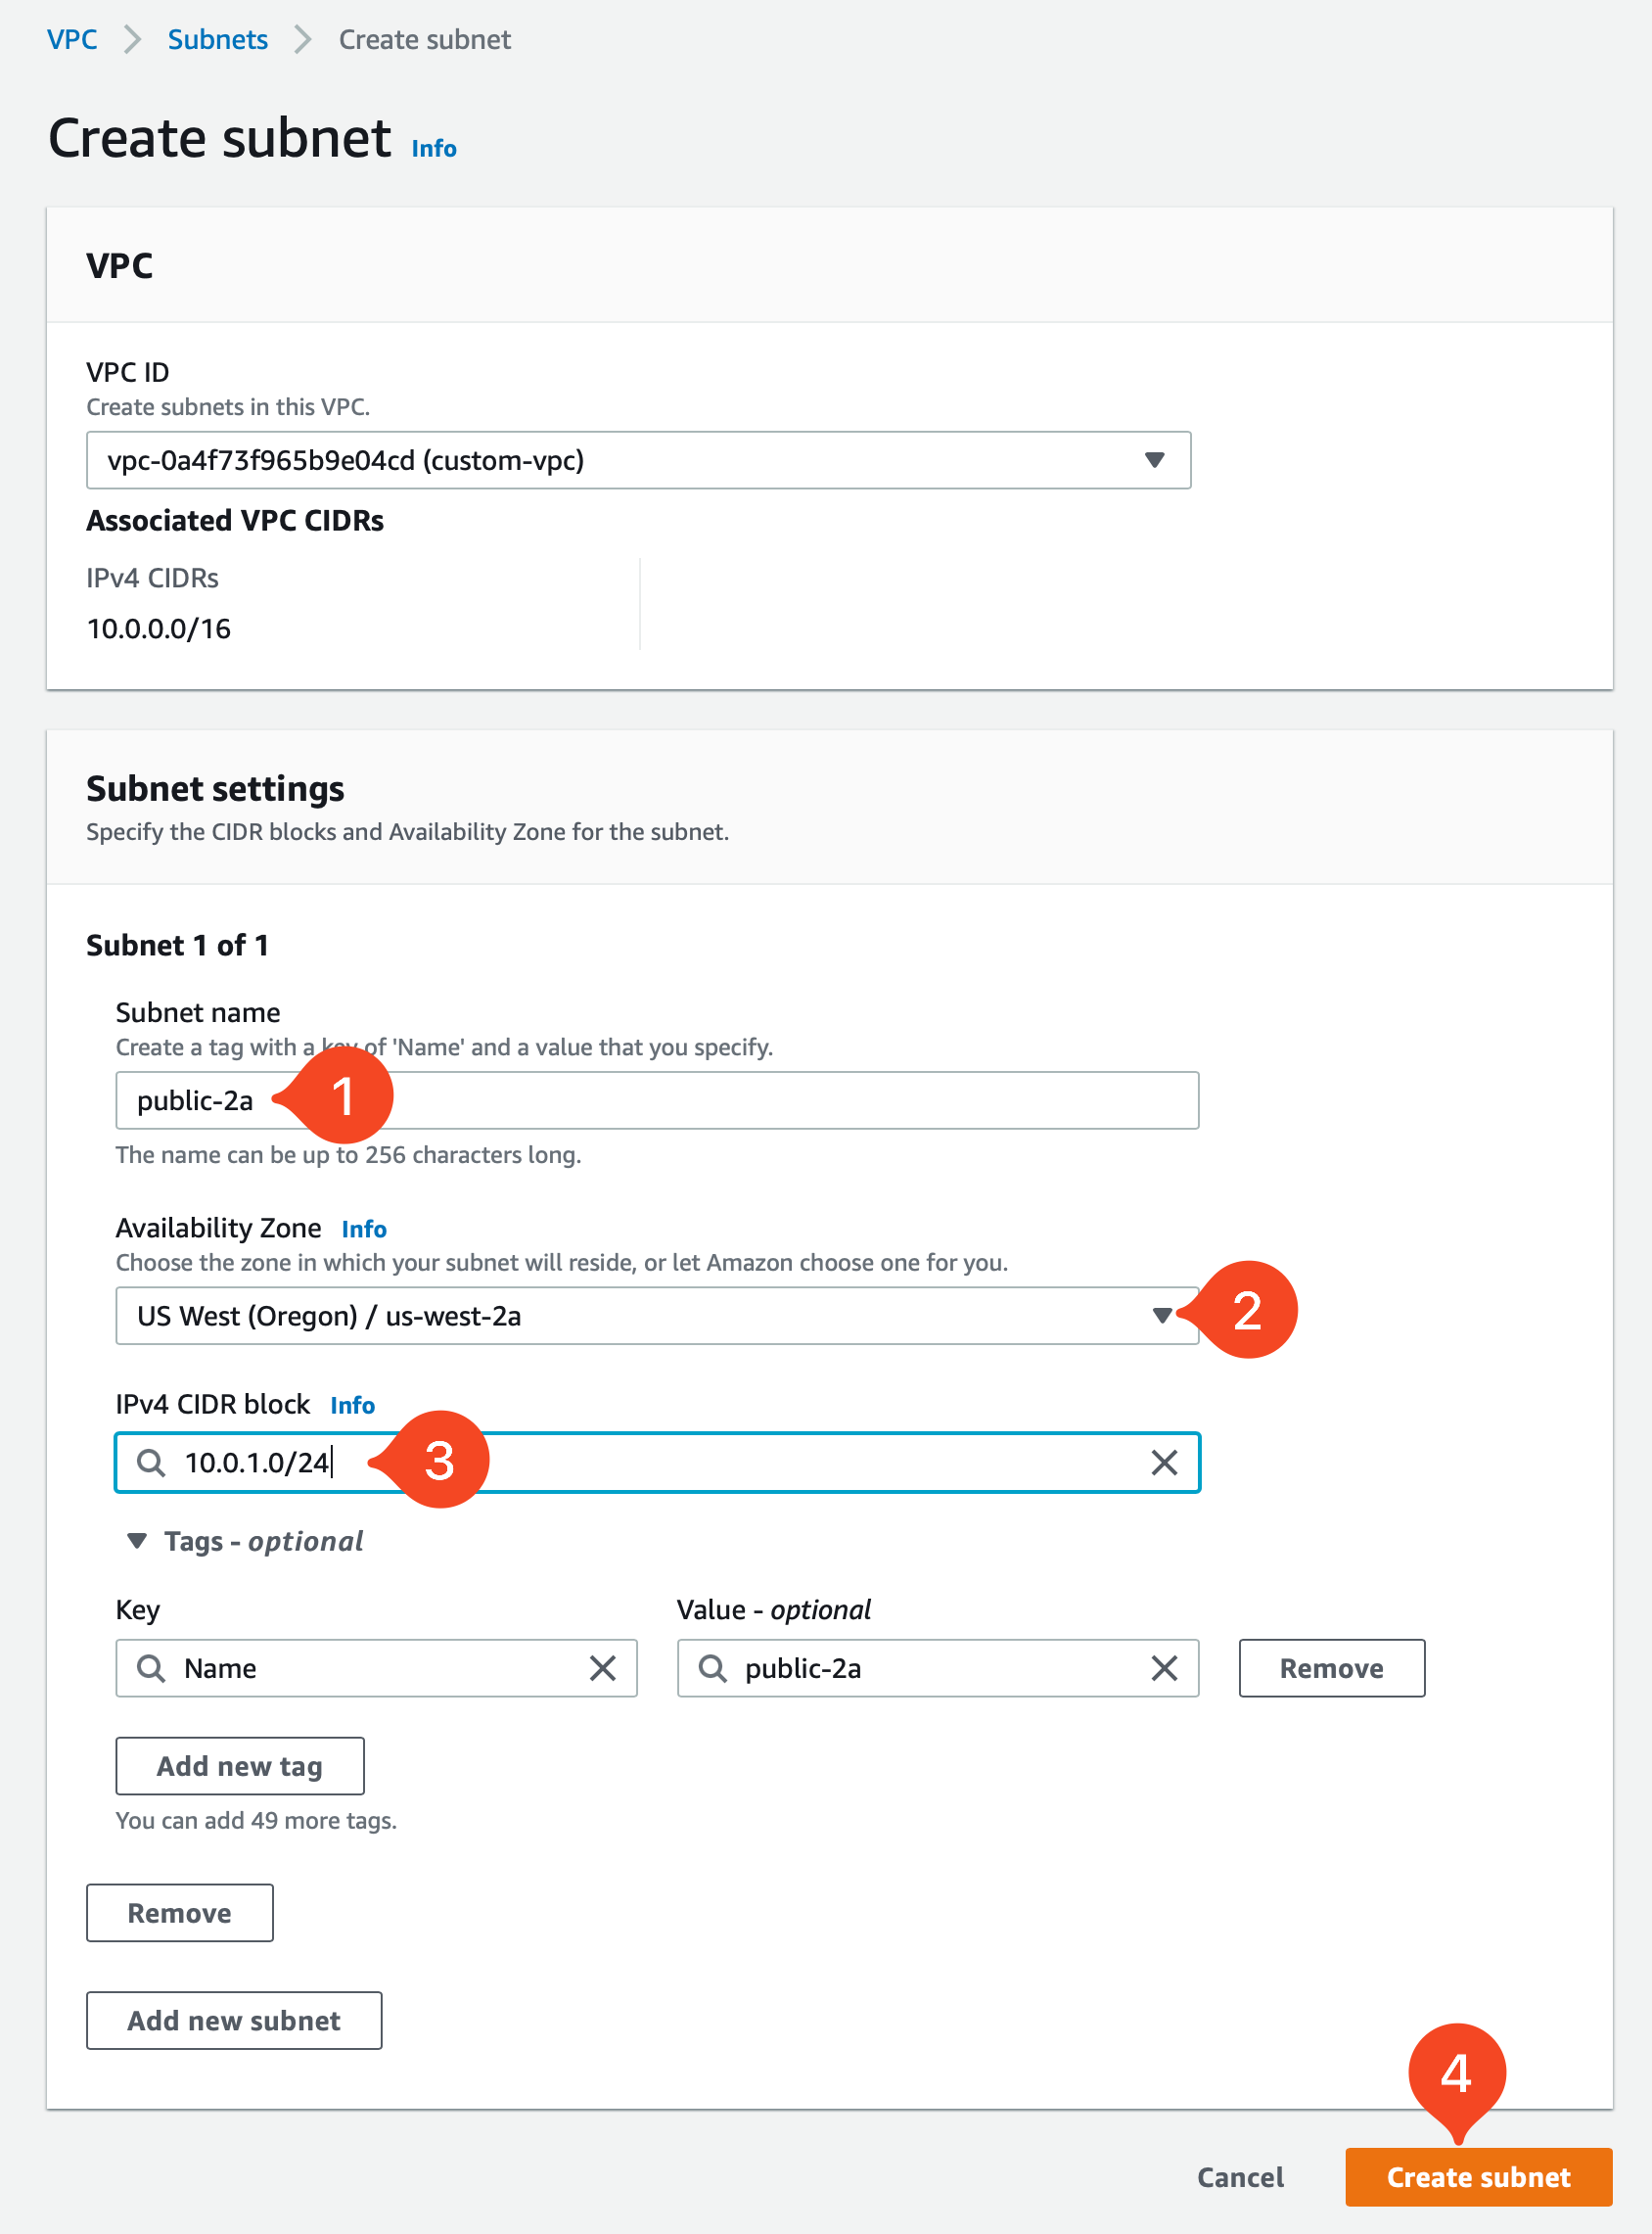
Task: Click Cancel to discard changes
Action: [x=1240, y=2177]
